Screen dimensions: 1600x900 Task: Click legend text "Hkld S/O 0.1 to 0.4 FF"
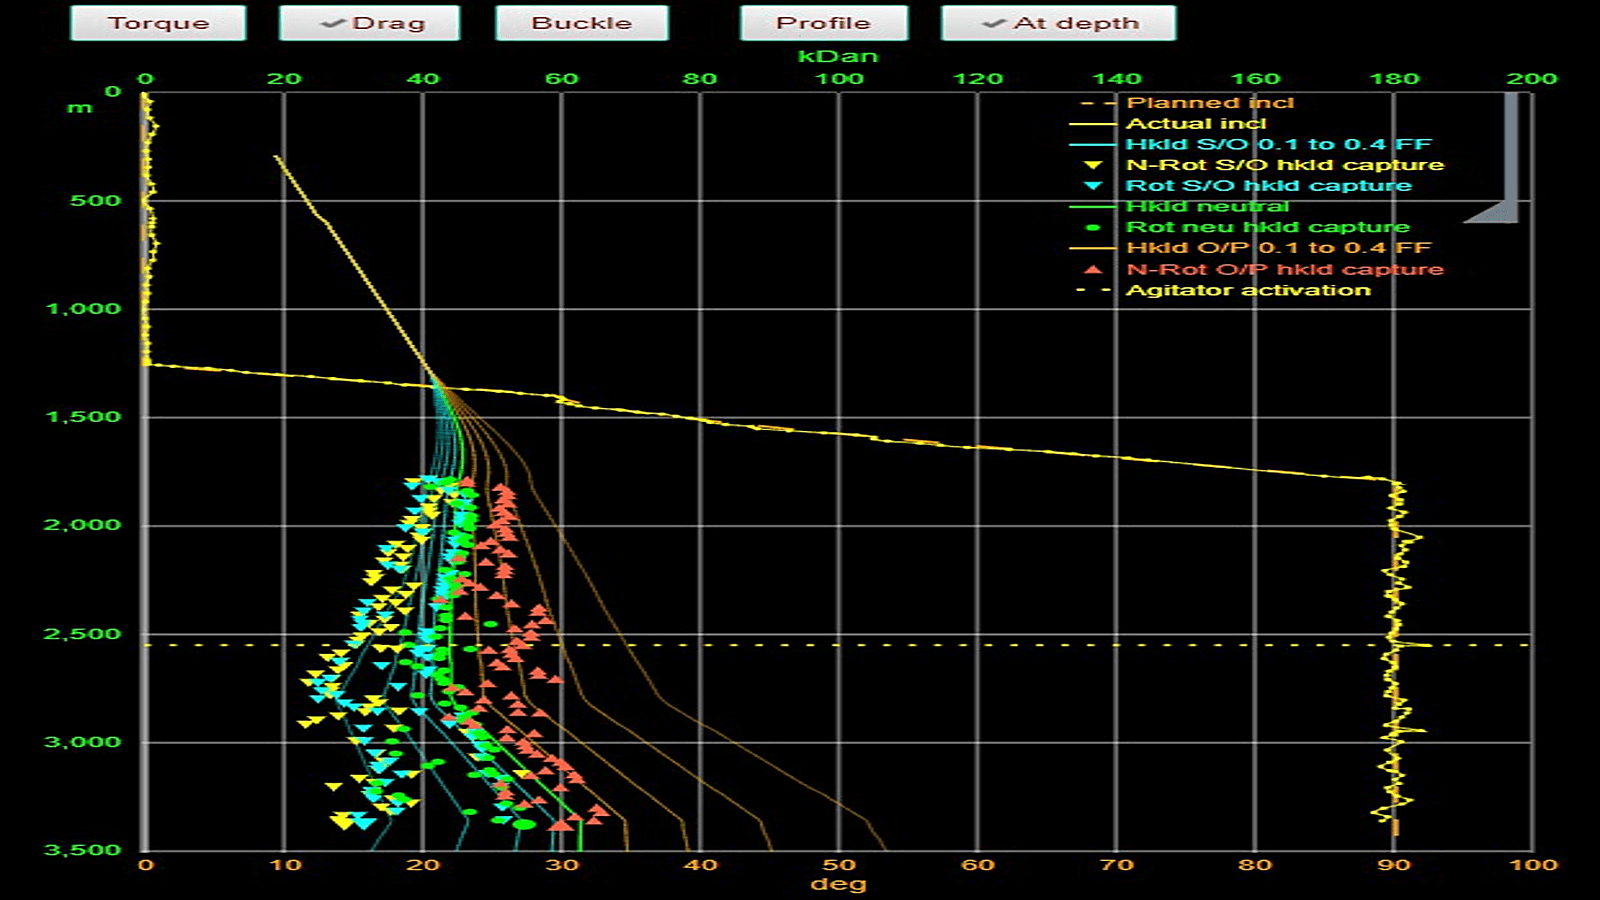1279,144
